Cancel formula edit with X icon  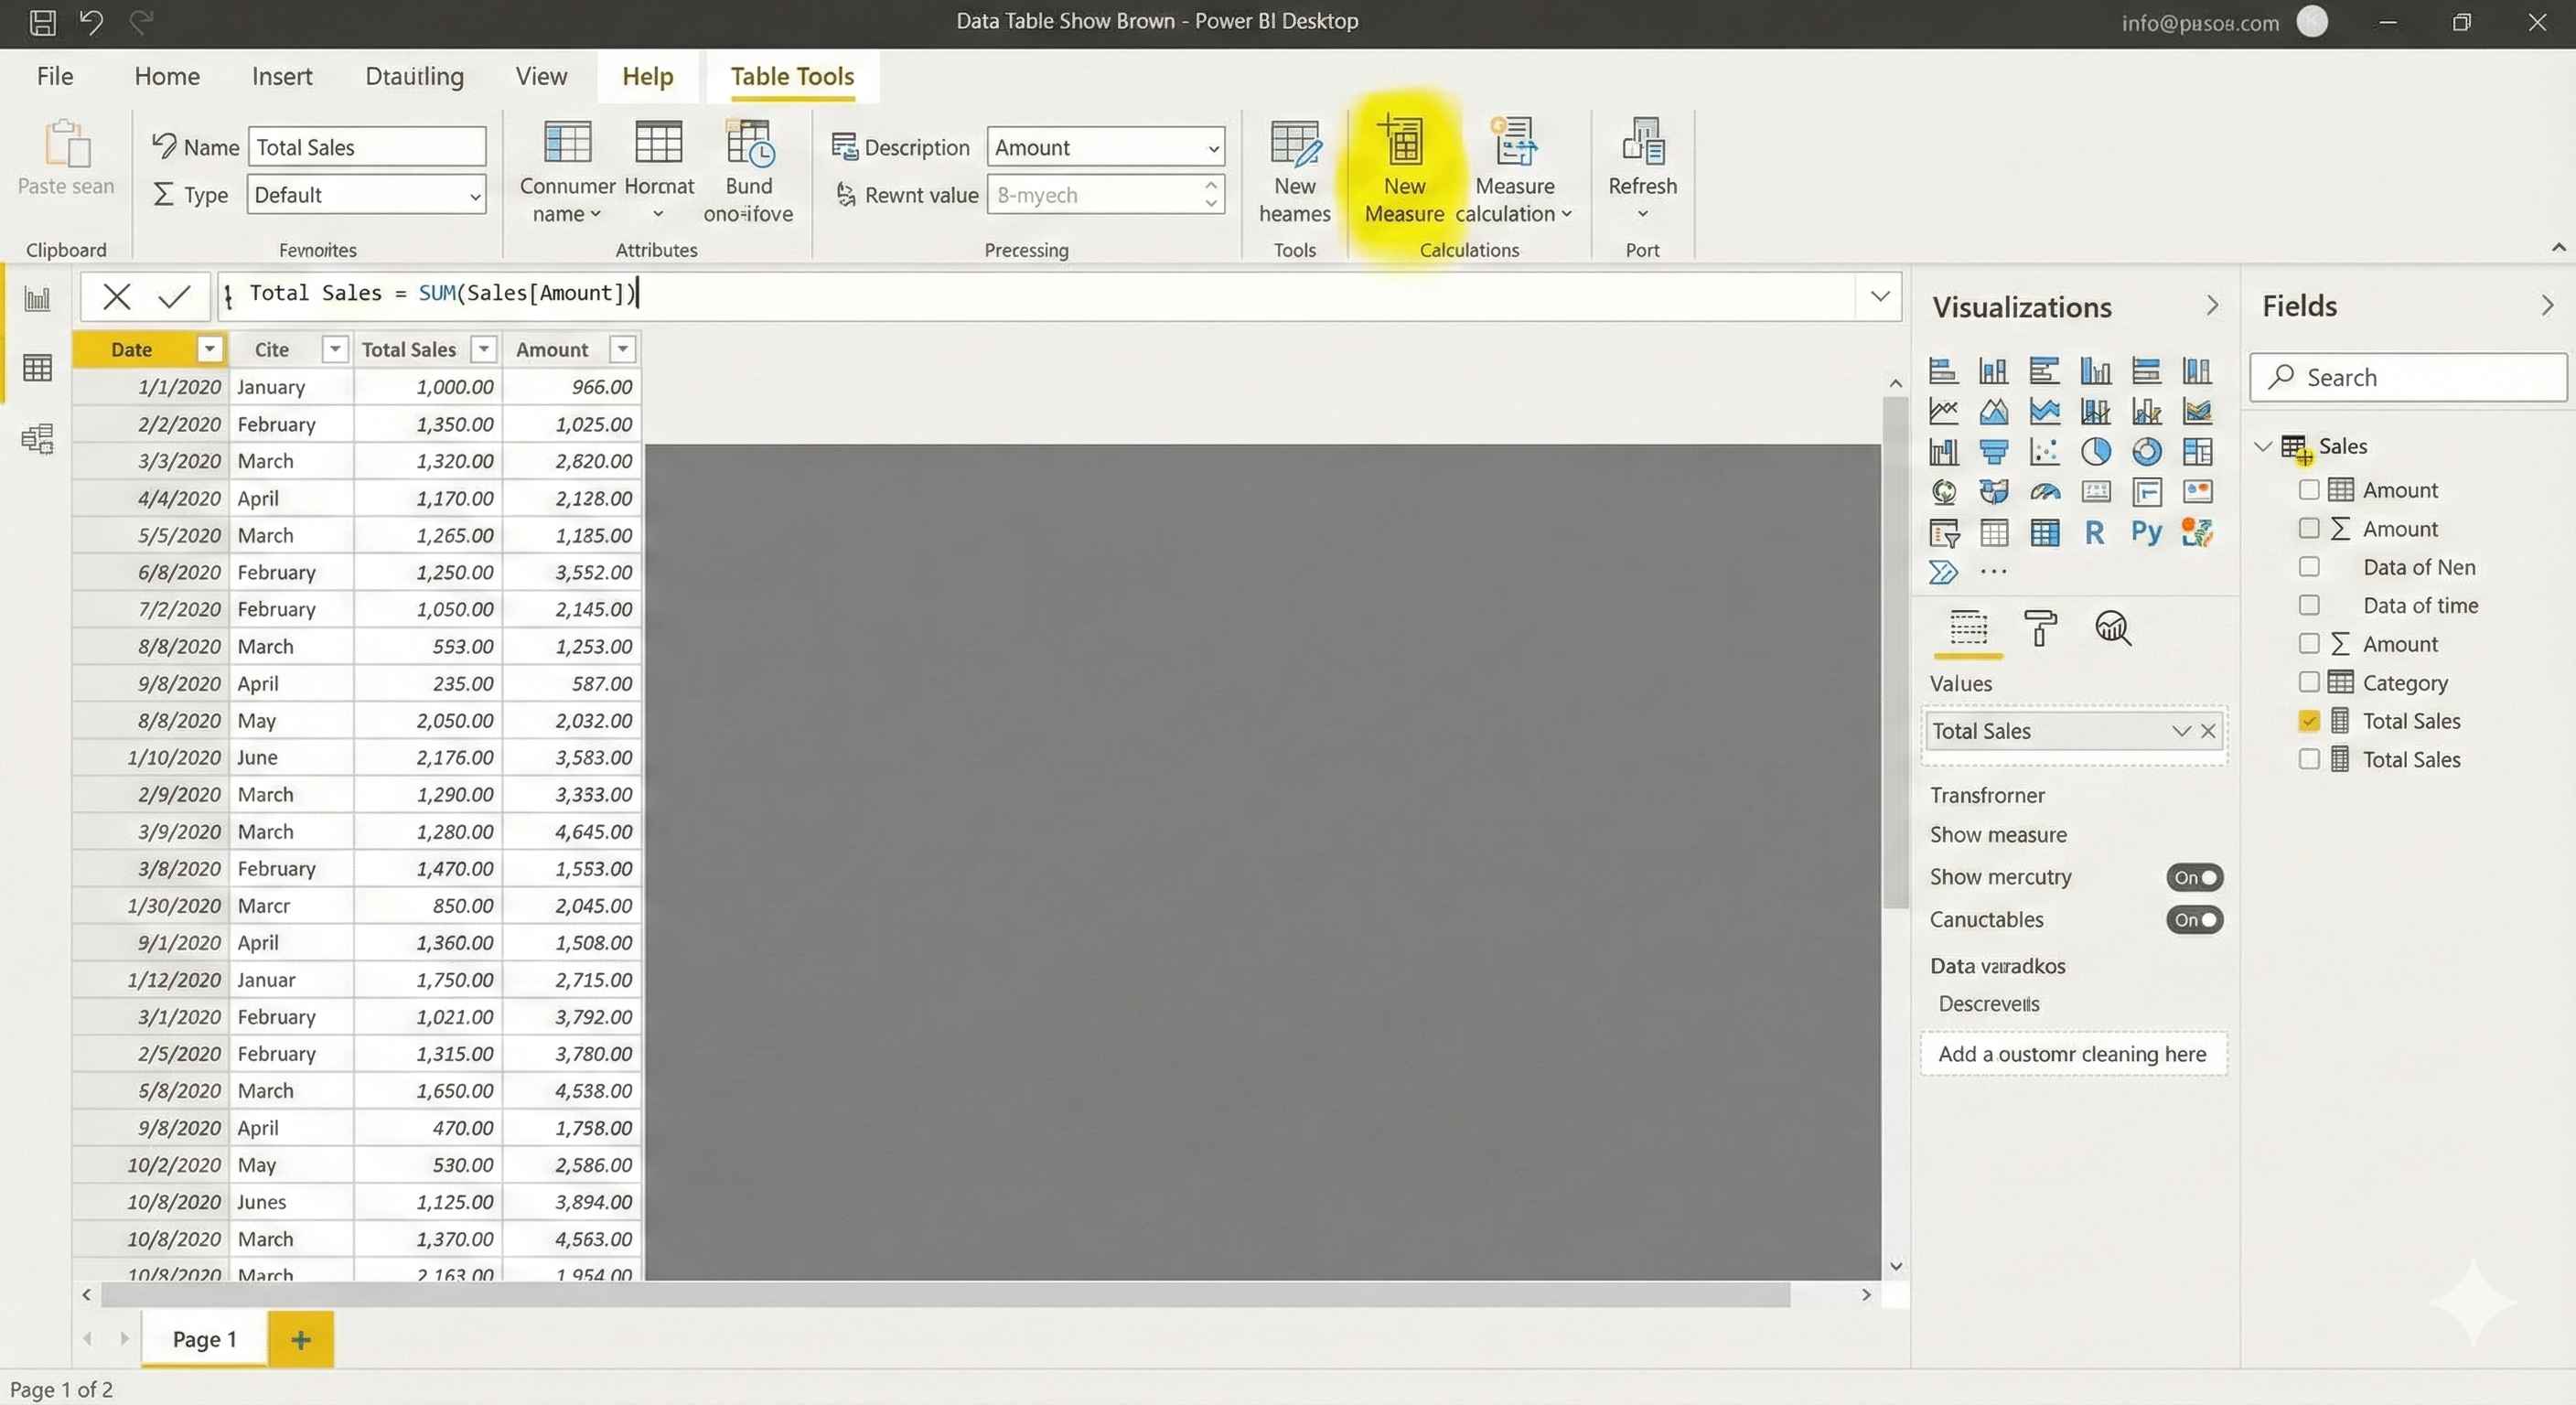(x=117, y=296)
